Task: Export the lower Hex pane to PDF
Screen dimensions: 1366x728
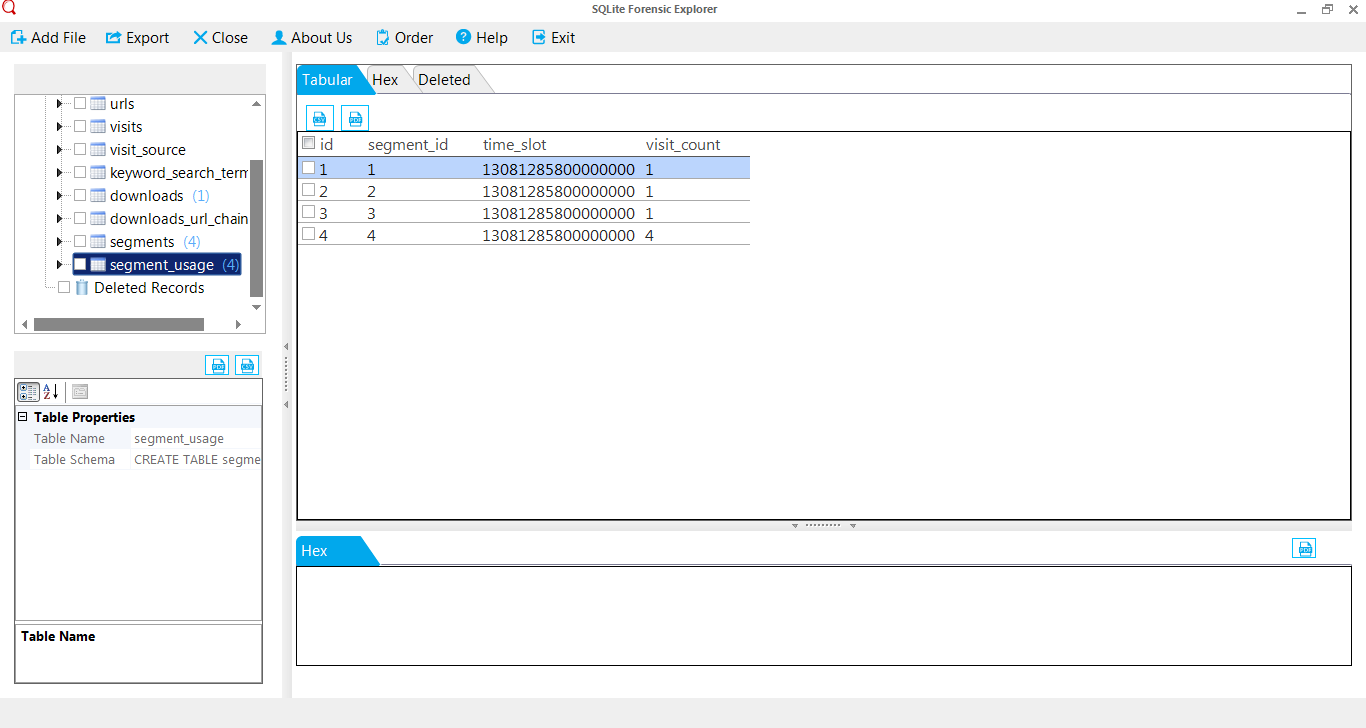Action: (x=1304, y=548)
